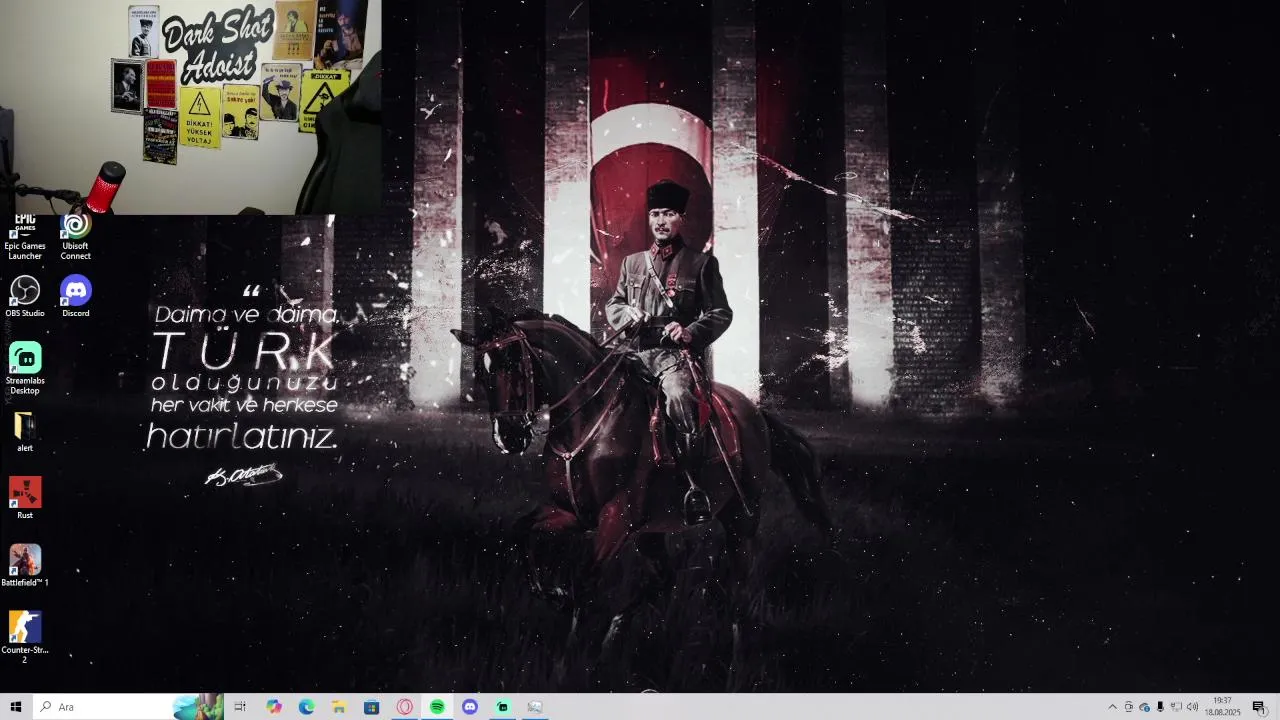Select the alert folder icon

(x=25, y=432)
